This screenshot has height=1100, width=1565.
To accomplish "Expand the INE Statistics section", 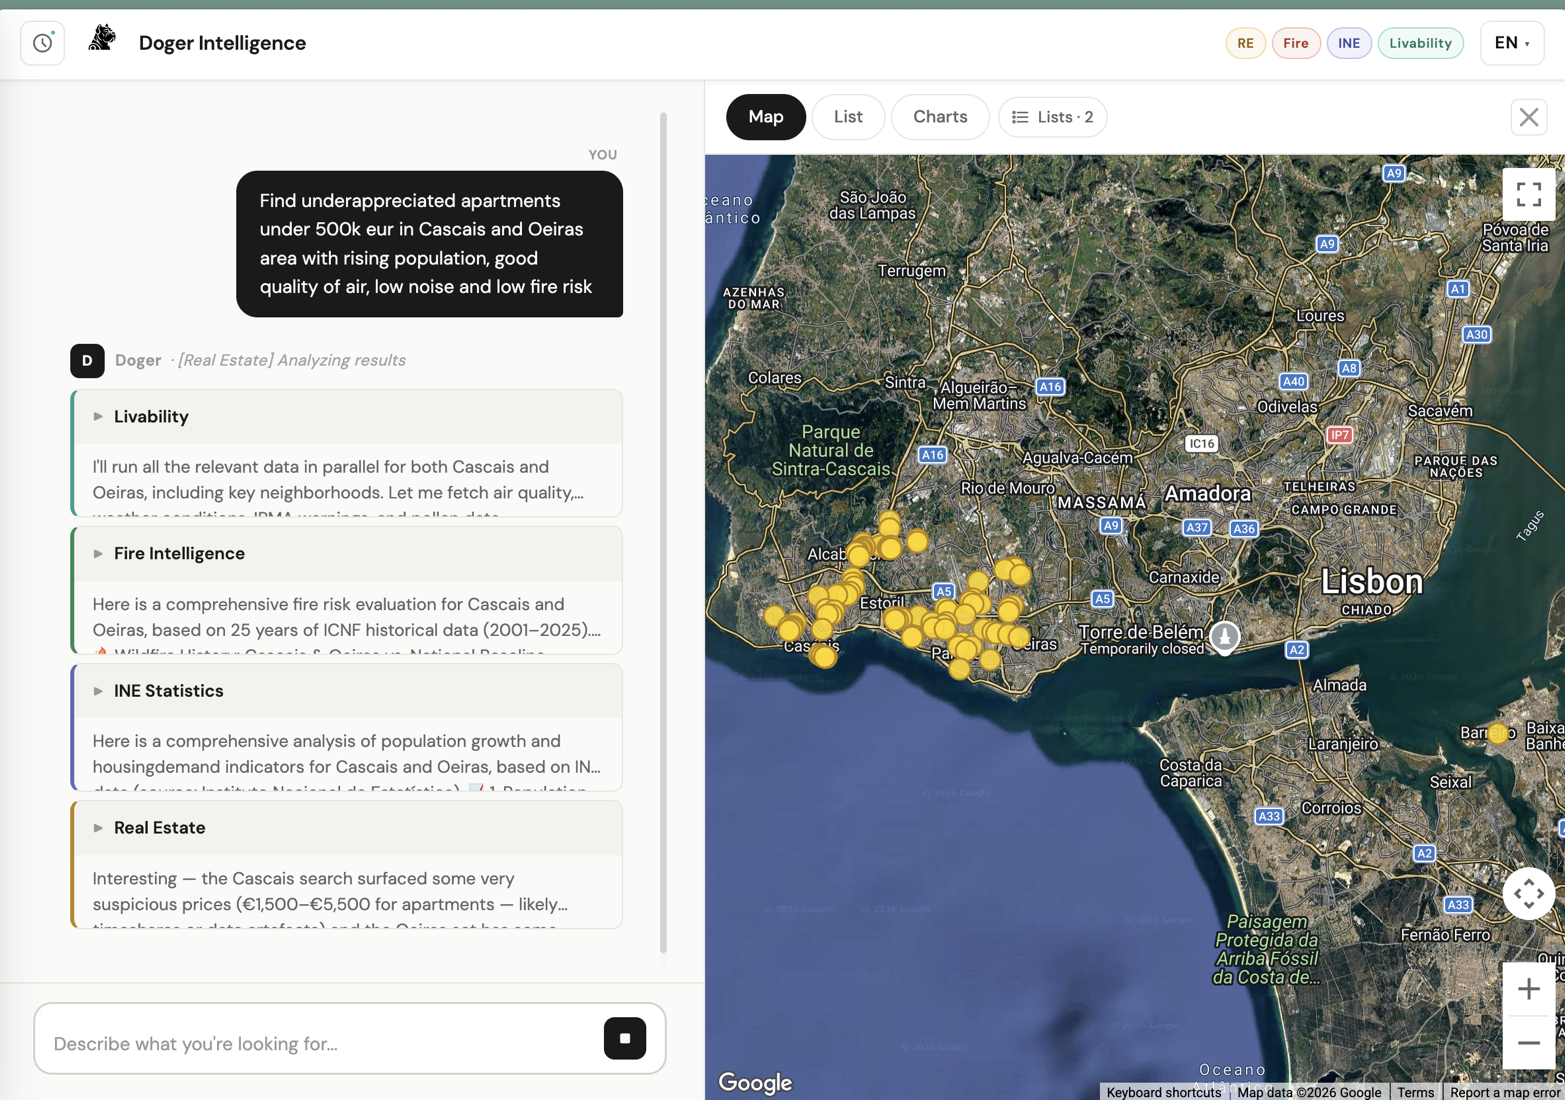I will (347, 691).
